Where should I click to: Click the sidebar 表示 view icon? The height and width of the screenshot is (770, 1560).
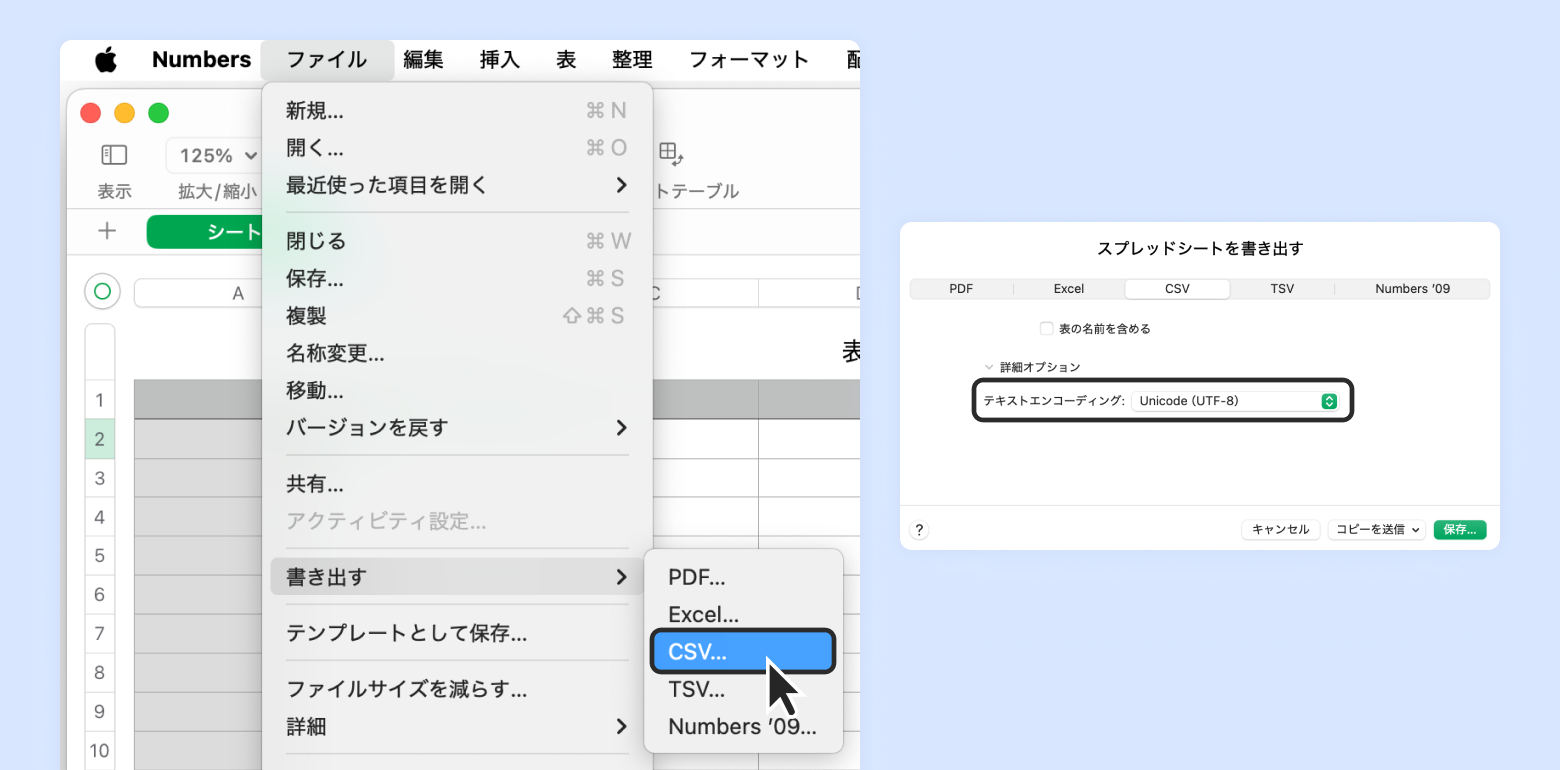[x=114, y=155]
